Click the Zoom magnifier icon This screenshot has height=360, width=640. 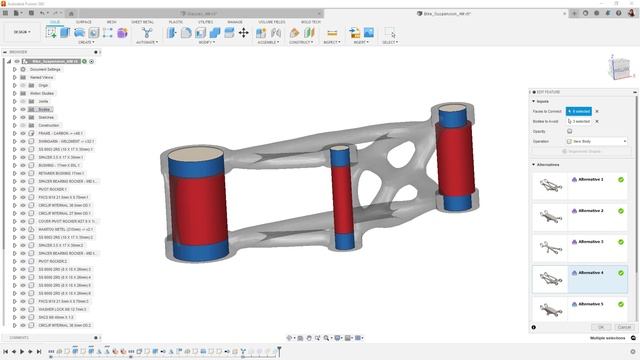point(326,338)
